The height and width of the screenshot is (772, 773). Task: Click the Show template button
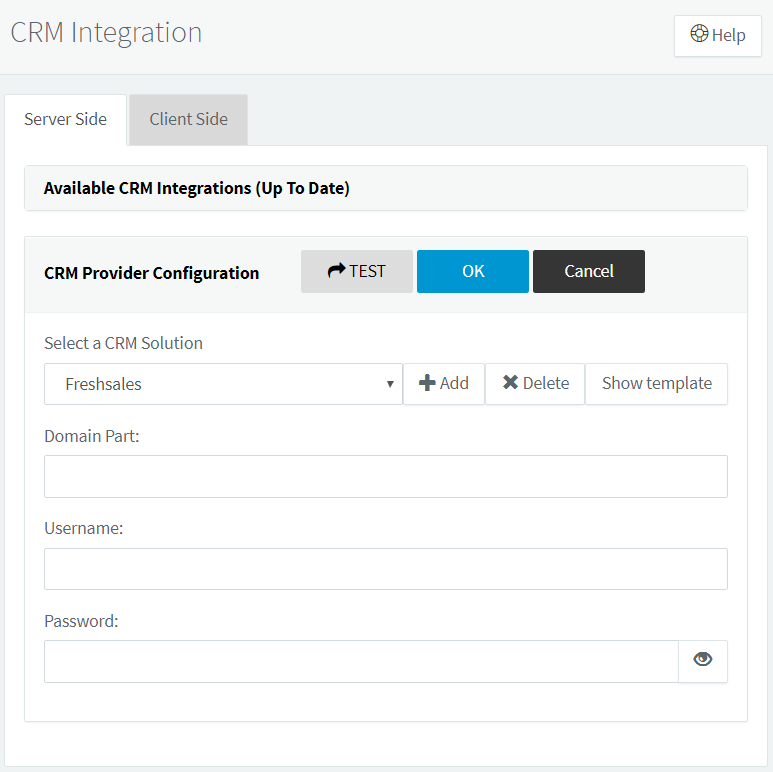click(656, 383)
